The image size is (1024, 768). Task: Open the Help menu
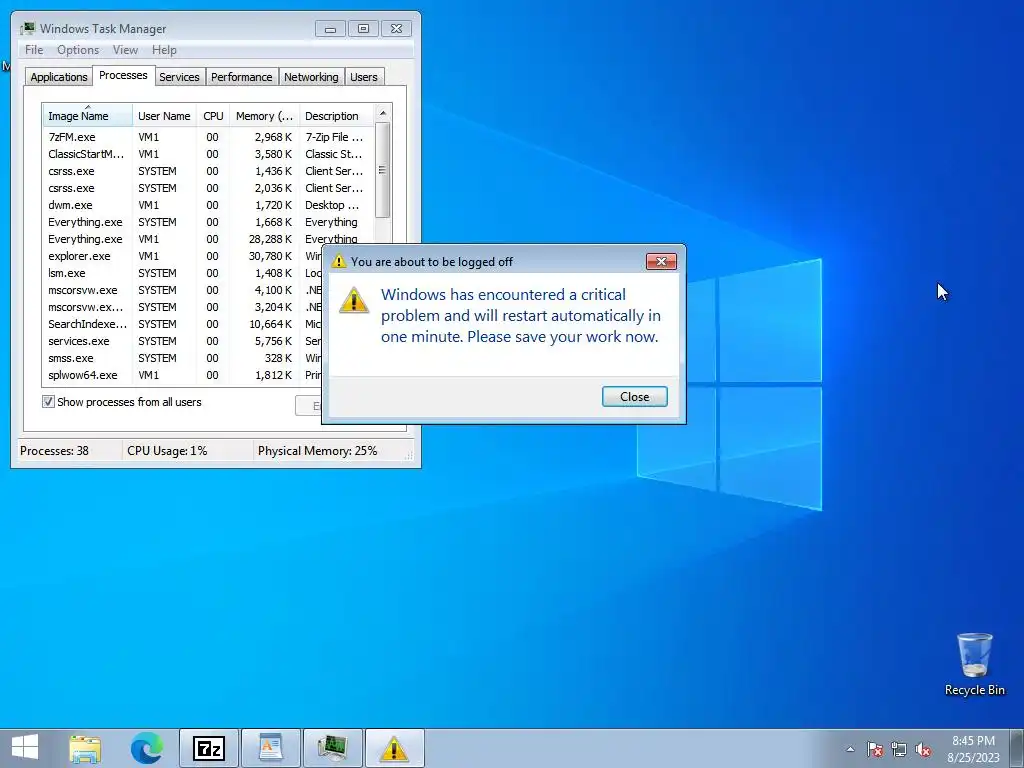pos(164,50)
